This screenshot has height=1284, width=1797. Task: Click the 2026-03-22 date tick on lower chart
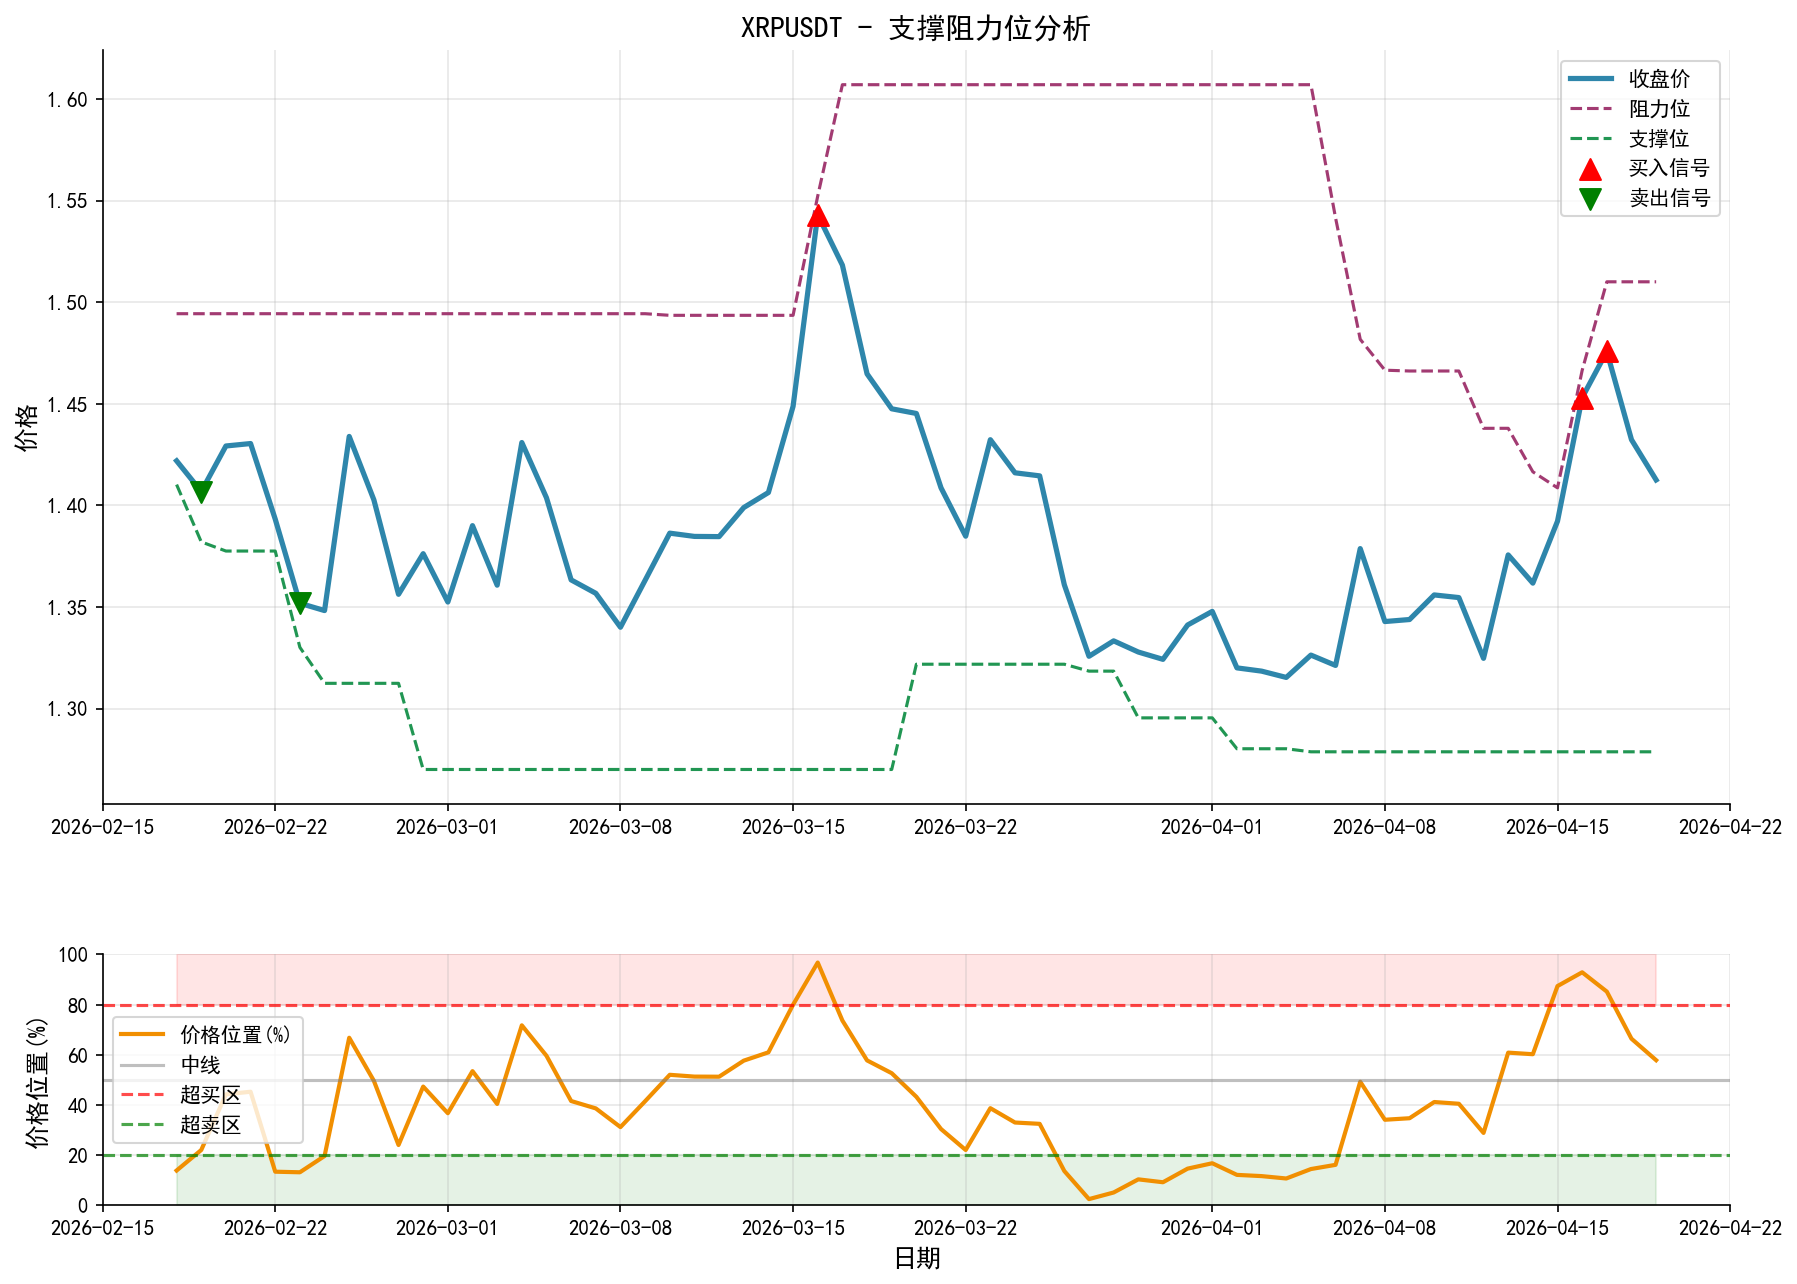pyautogui.click(x=966, y=1228)
